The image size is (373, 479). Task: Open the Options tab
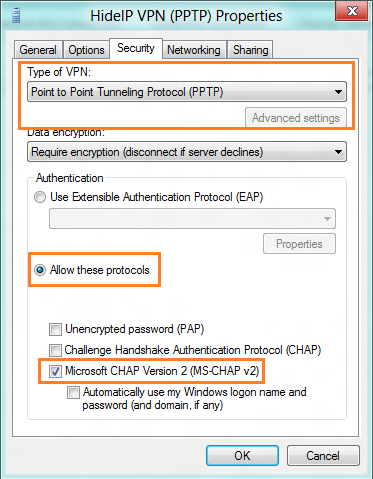point(86,50)
